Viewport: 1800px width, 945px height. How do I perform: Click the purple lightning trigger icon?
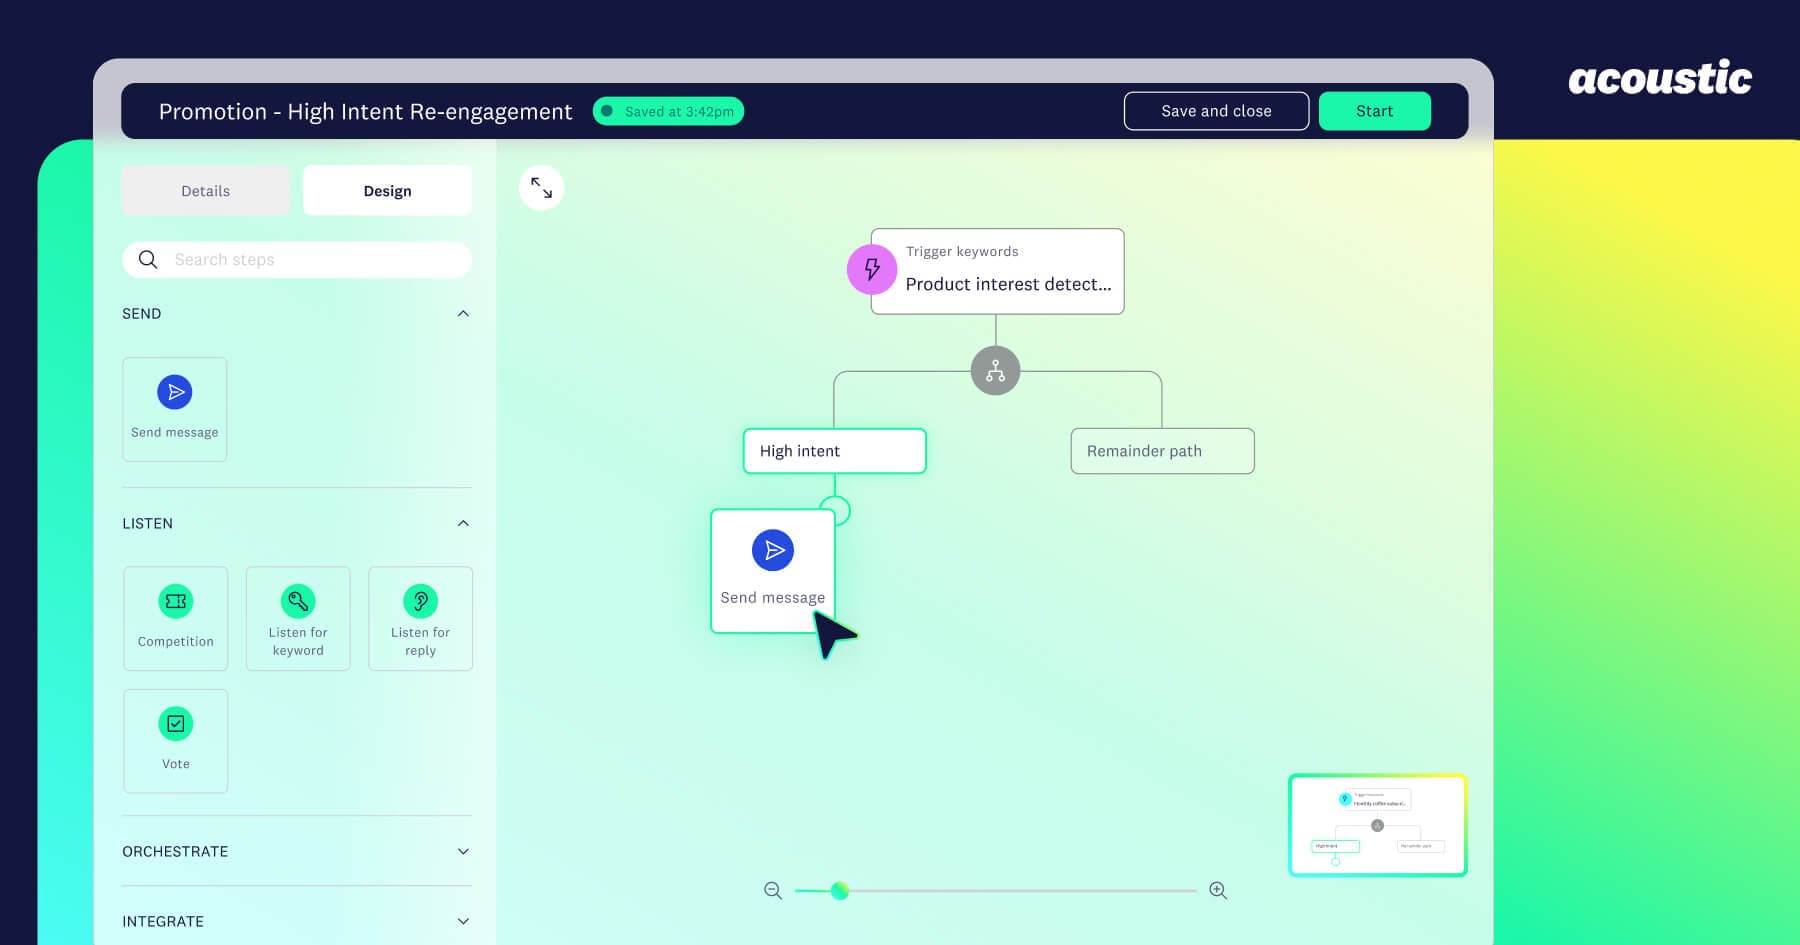tap(872, 269)
